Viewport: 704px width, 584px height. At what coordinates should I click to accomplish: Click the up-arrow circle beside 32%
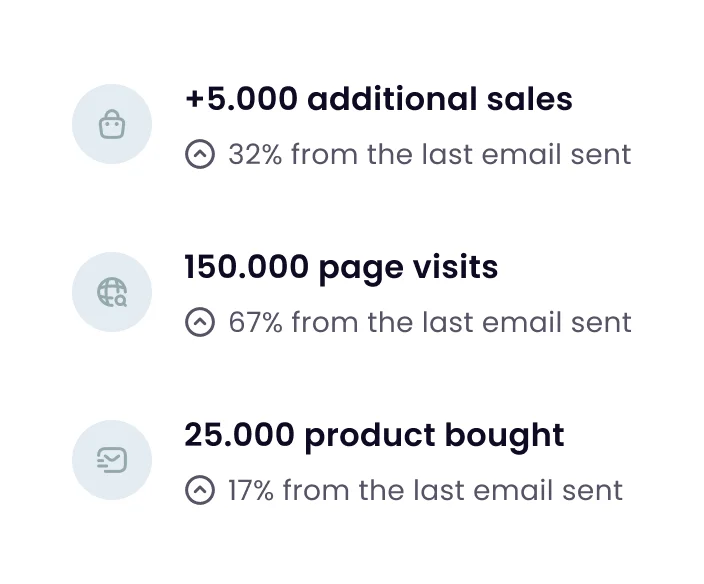pyautogui.click(x=200, y=154)
